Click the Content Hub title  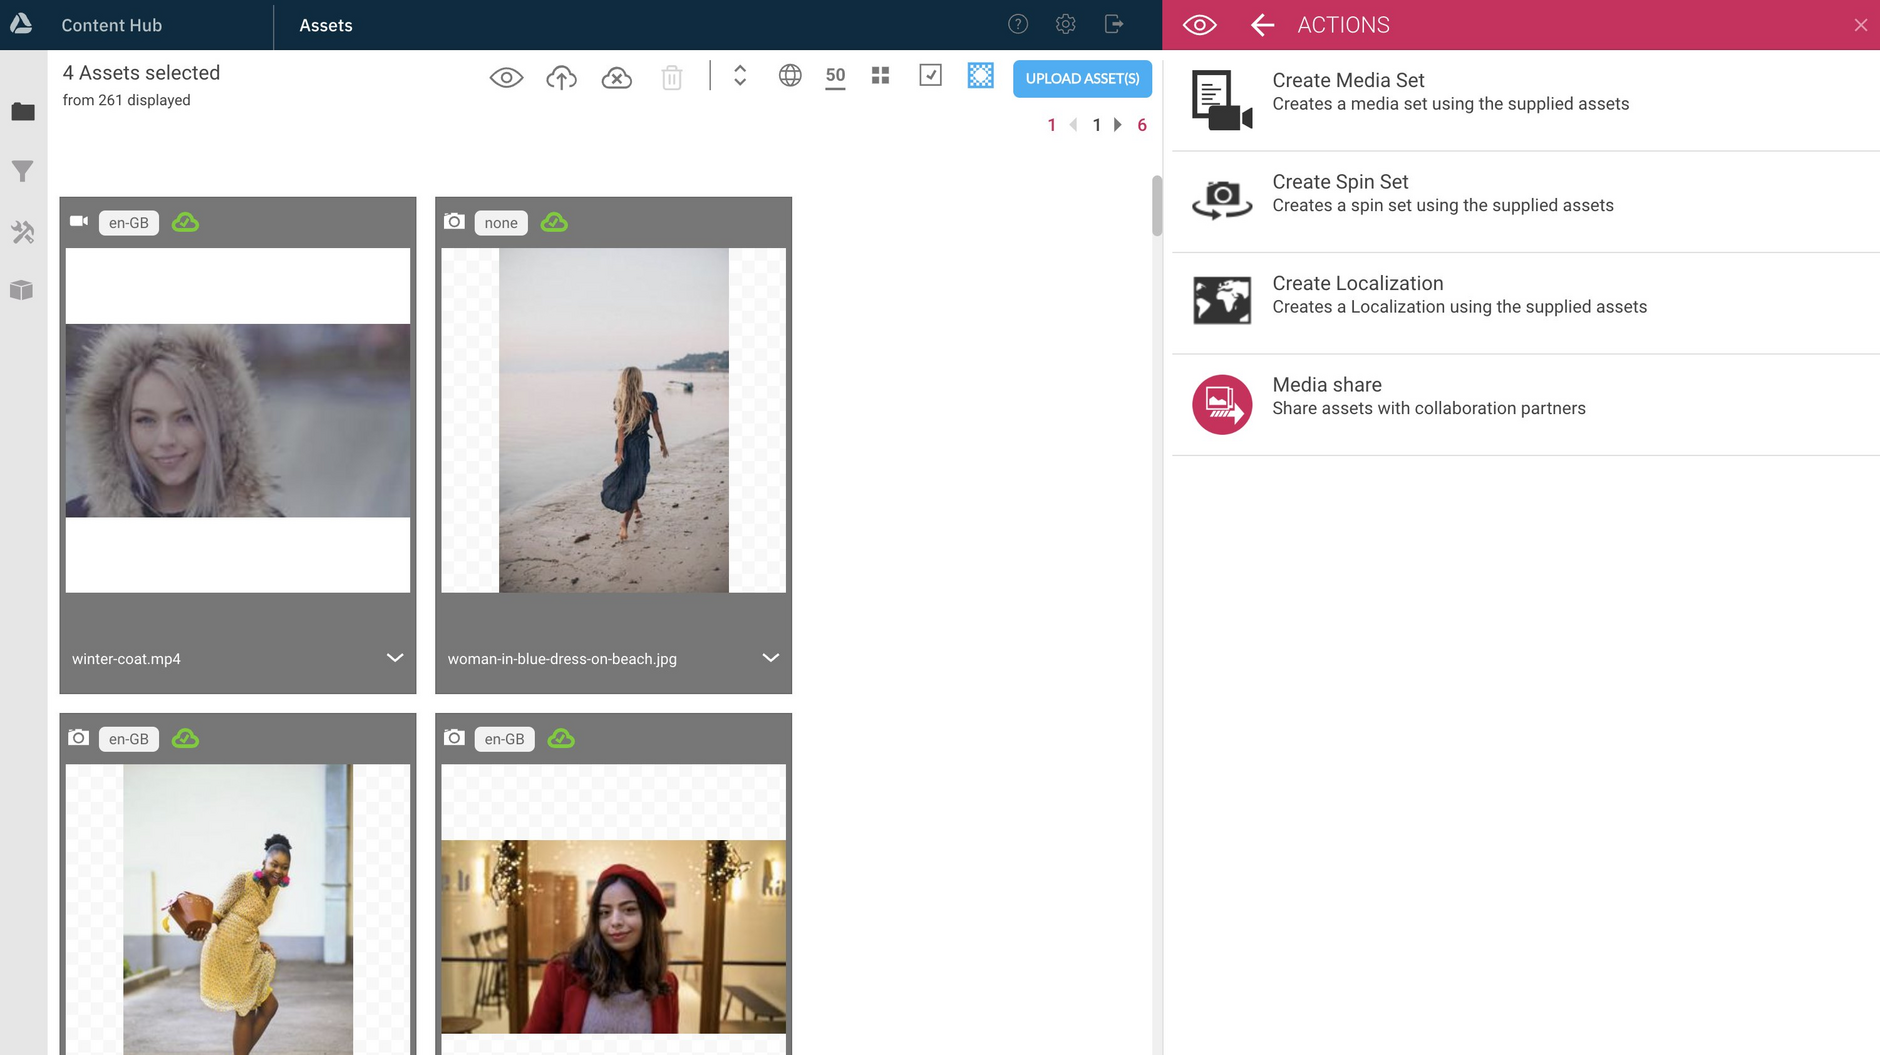(x=112, y=25)
